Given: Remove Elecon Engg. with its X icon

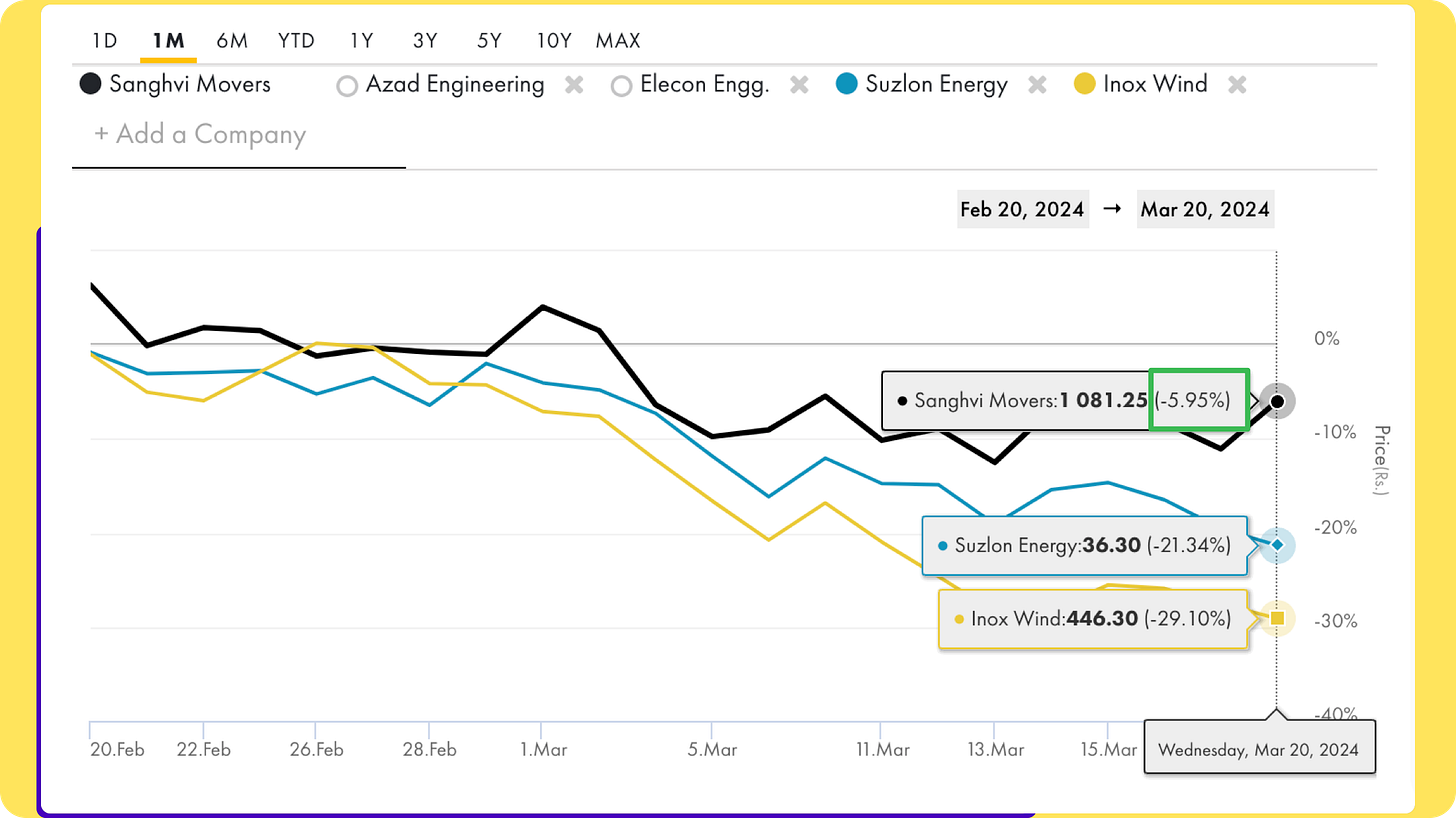Looking at the screenshot, I should click(x=799, y=85).
